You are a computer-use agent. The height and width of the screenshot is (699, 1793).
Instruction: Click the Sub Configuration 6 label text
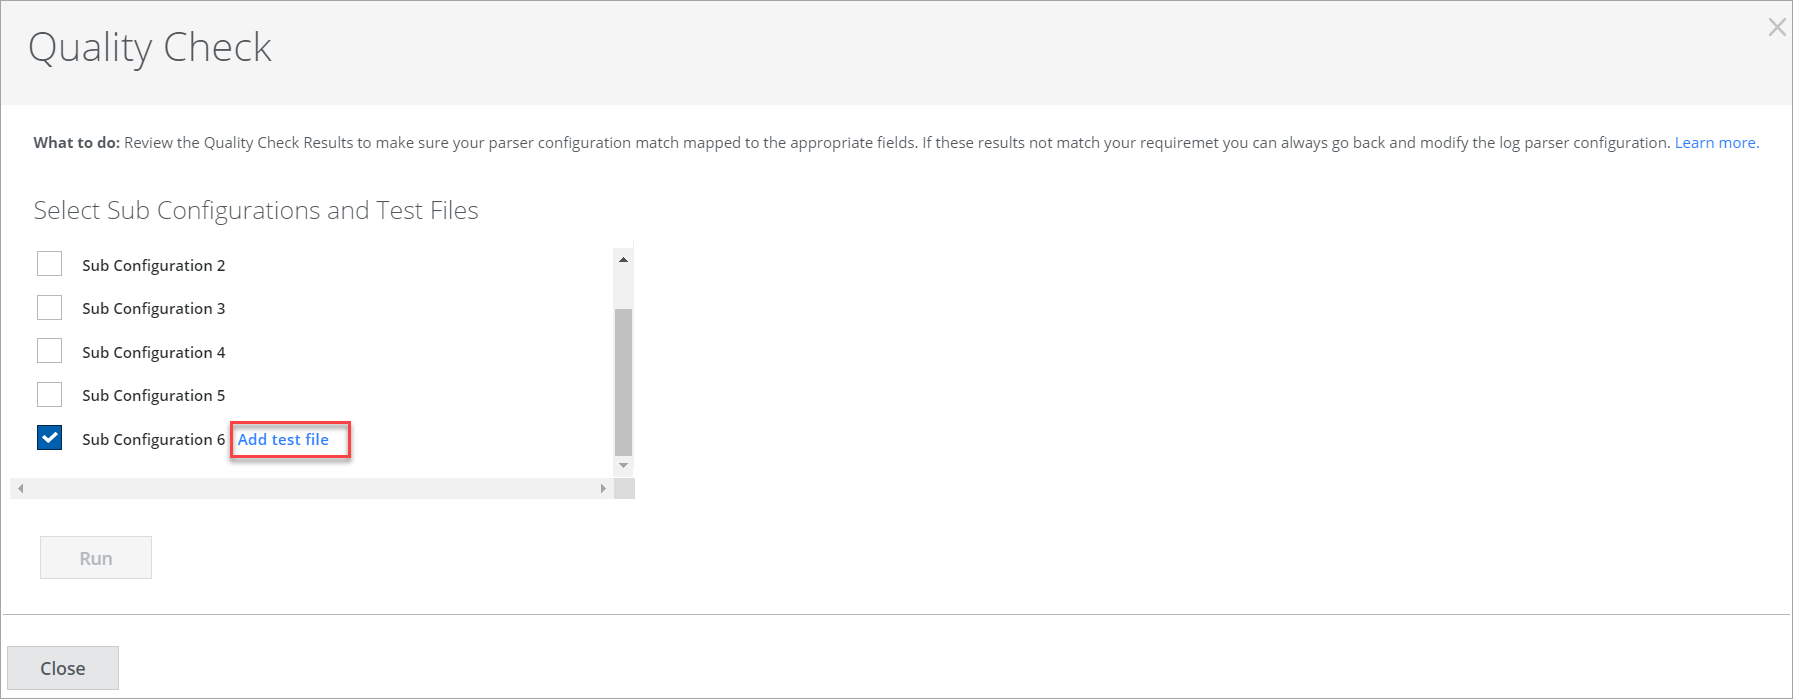(x=154, y=440)
